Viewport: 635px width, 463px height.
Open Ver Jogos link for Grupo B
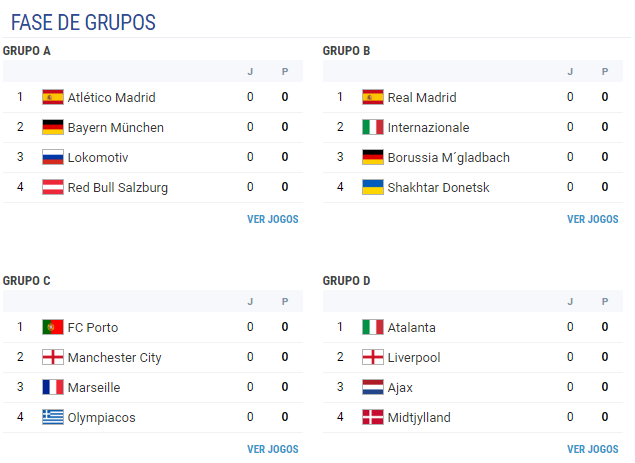click(x=592, y=219)
